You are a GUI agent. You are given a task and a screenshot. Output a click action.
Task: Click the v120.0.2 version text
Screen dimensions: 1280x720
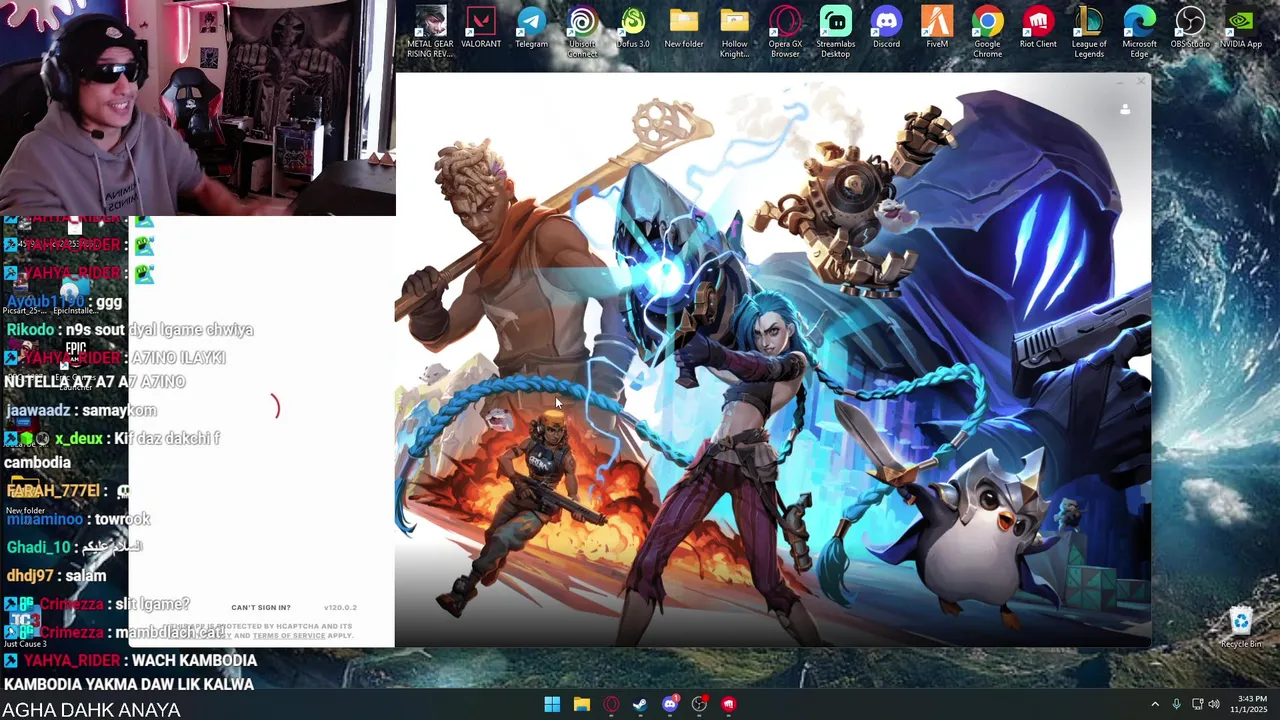point(340,607)
